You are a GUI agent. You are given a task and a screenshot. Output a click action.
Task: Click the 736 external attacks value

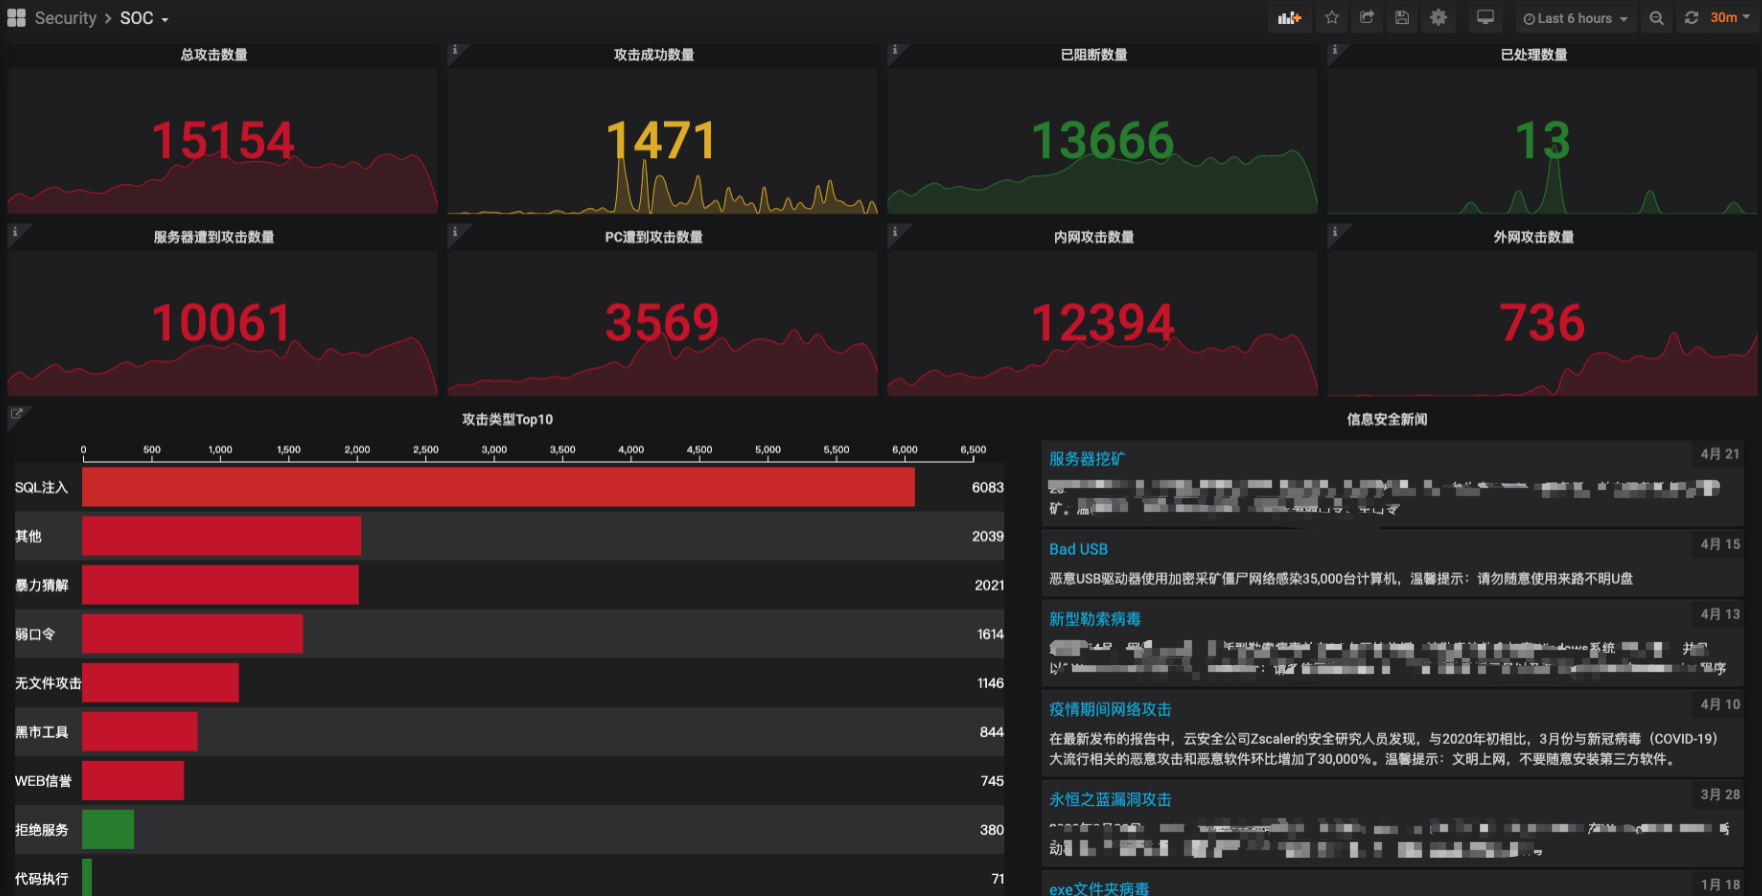click(x=1542, y=323)
